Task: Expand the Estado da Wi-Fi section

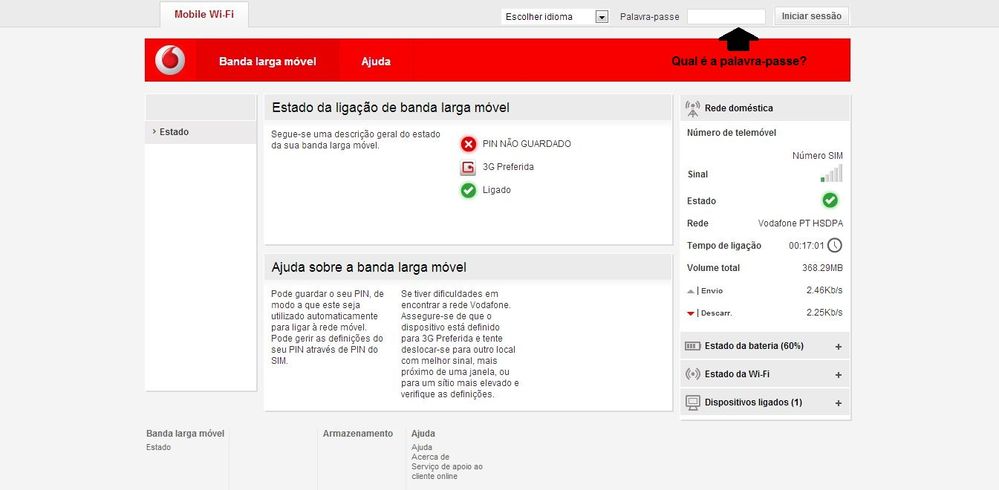Action: pos(838,374)
